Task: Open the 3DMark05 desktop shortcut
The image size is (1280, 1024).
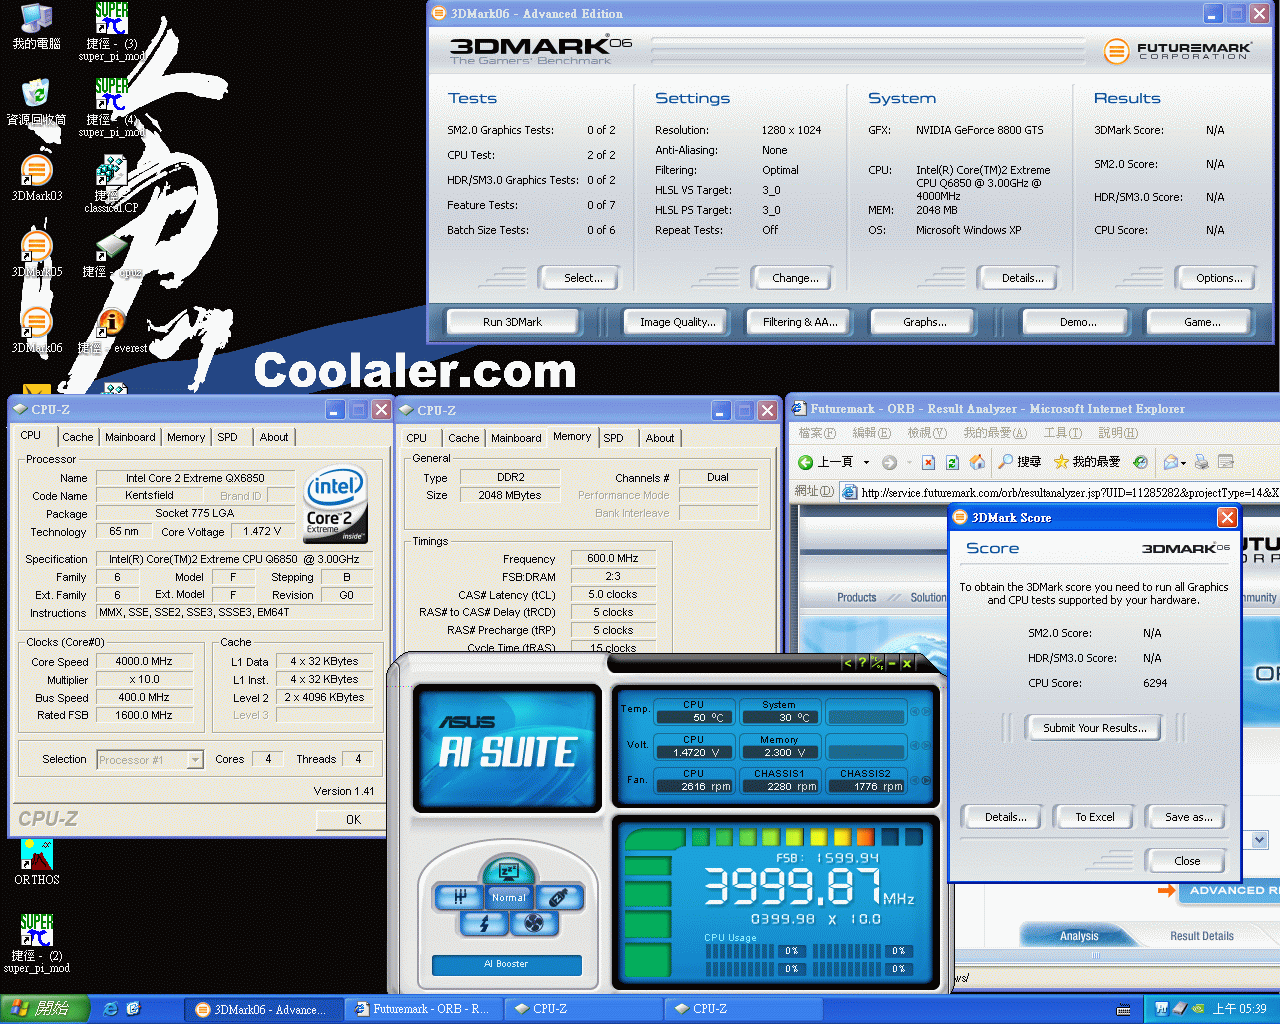Action: (x=36, y=253)
